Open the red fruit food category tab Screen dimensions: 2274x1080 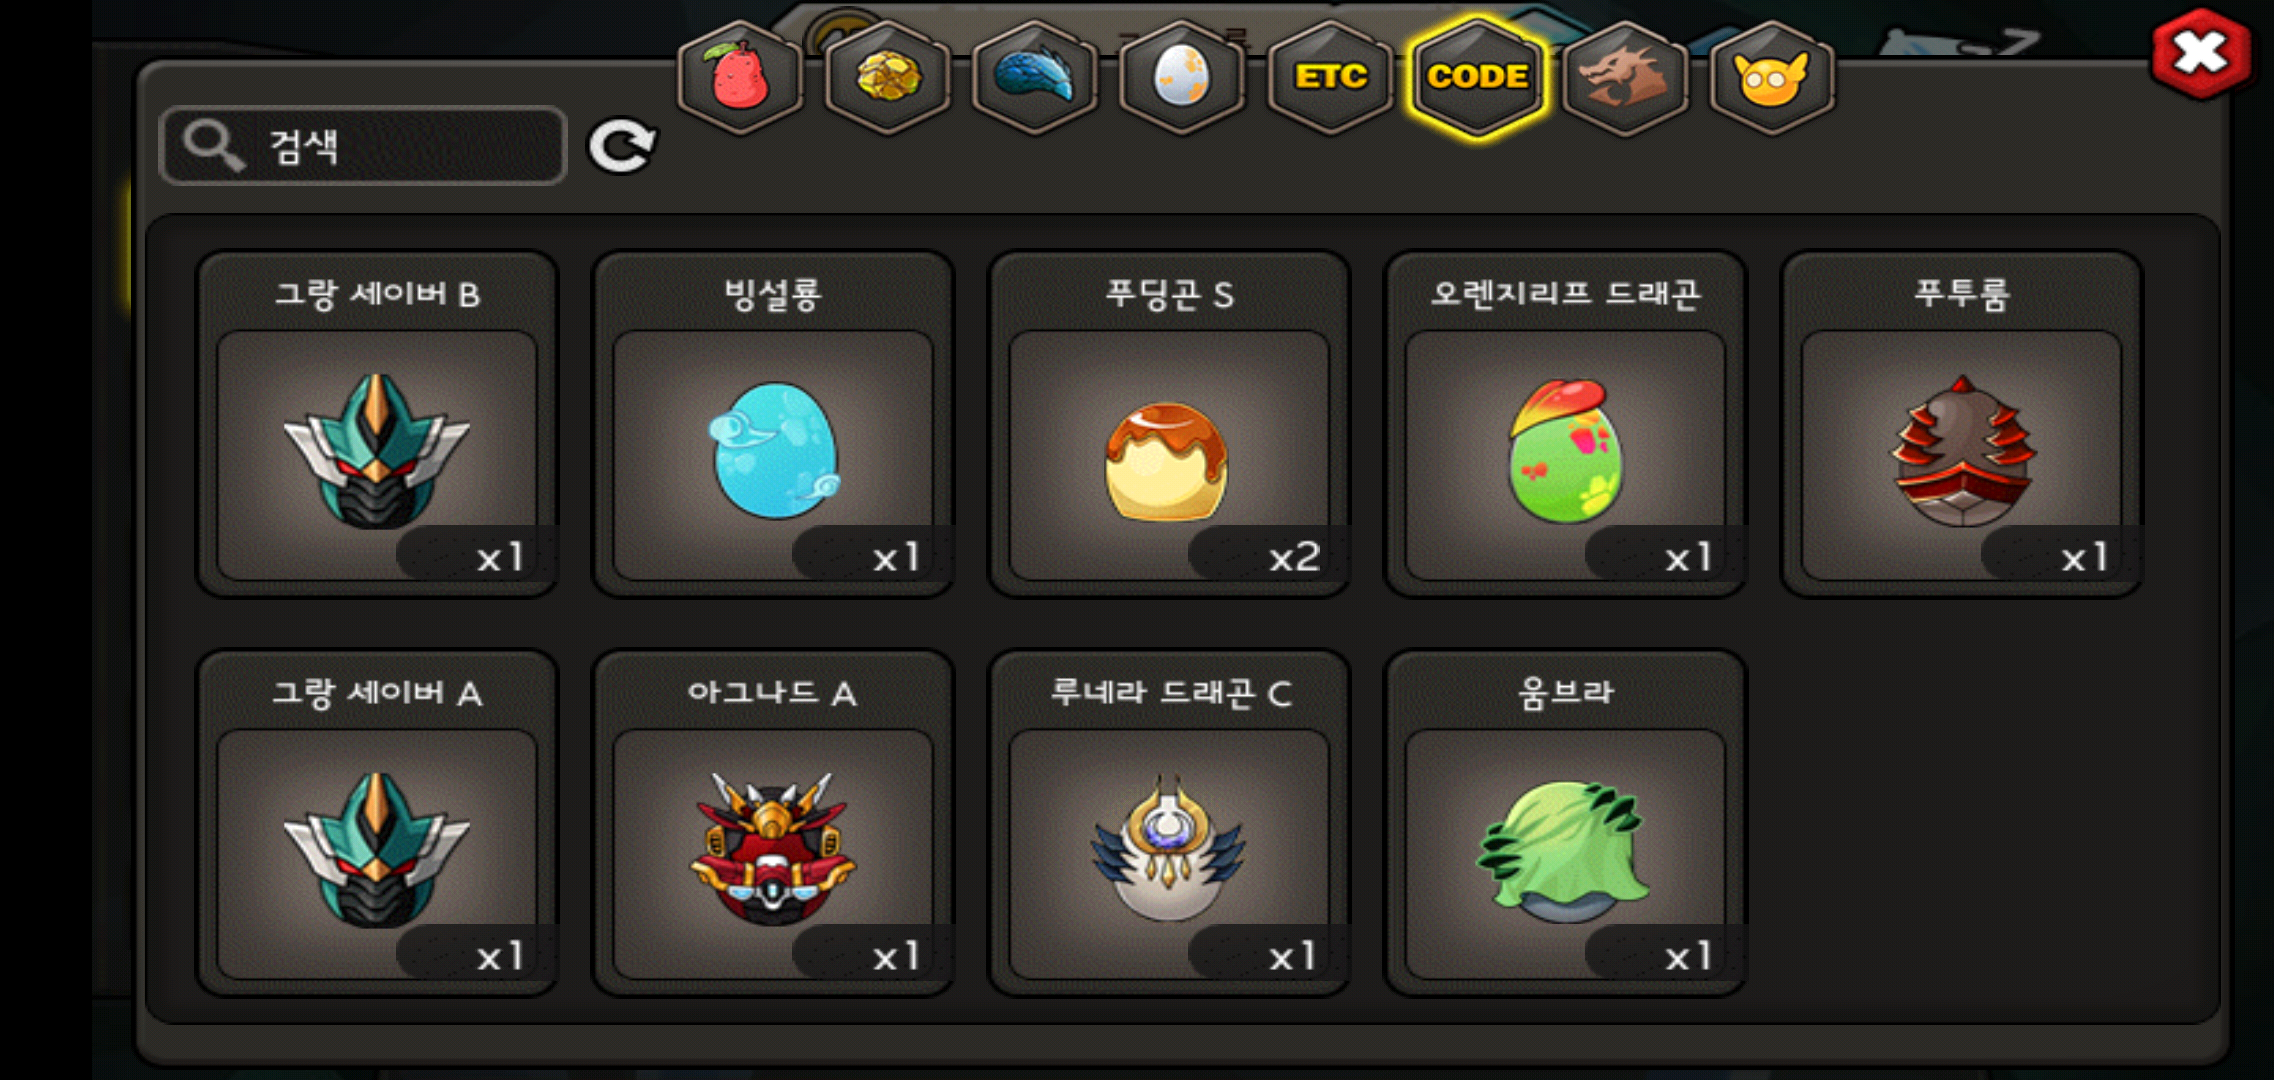740,77
